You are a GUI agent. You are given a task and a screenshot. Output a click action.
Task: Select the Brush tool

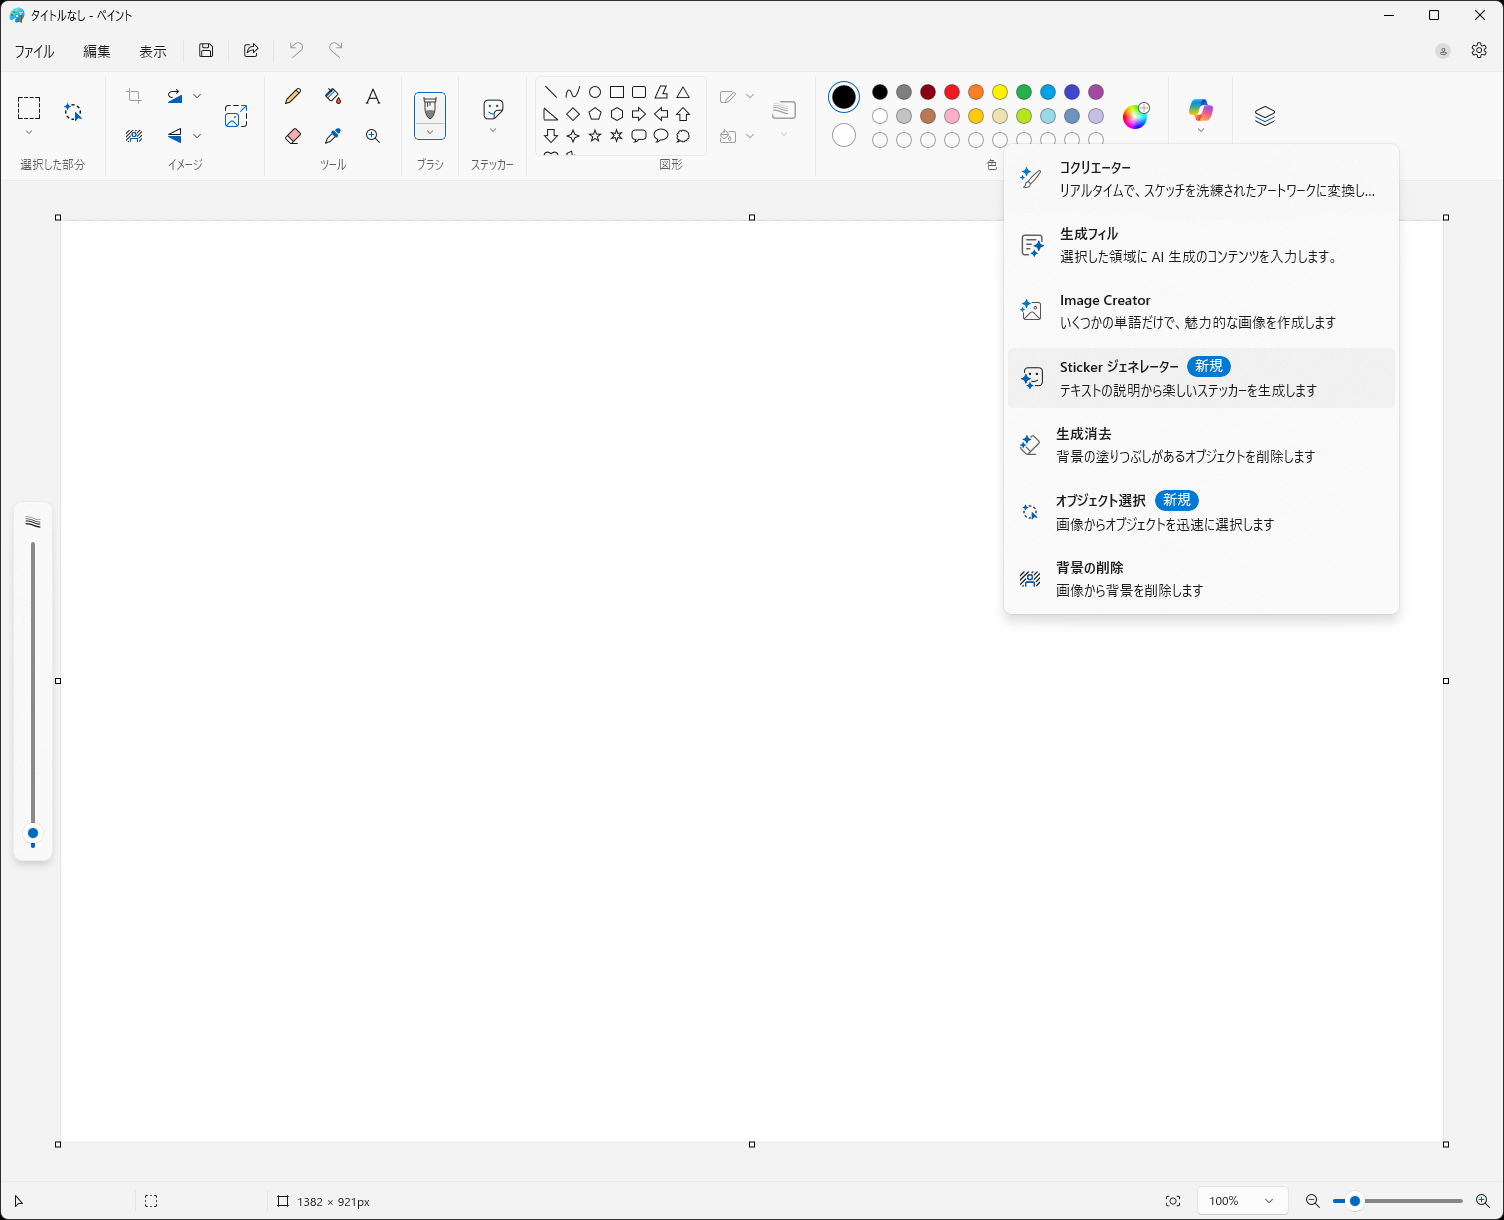point(430,108)
